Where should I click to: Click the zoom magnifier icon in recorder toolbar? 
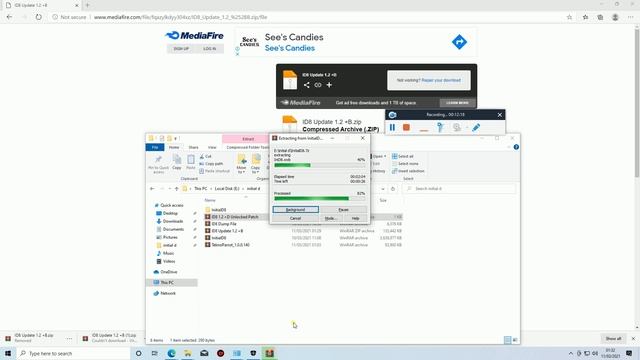pos(457,127)
